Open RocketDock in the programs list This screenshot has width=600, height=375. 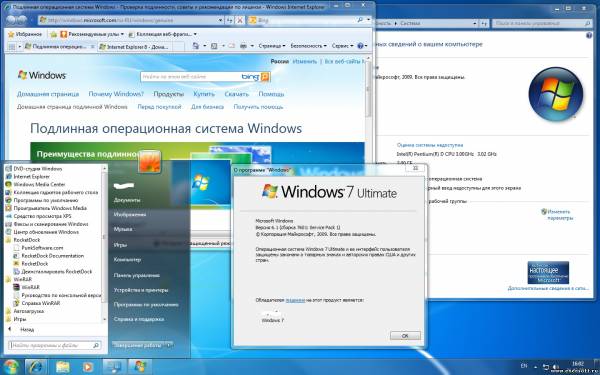tap(35, 264)
